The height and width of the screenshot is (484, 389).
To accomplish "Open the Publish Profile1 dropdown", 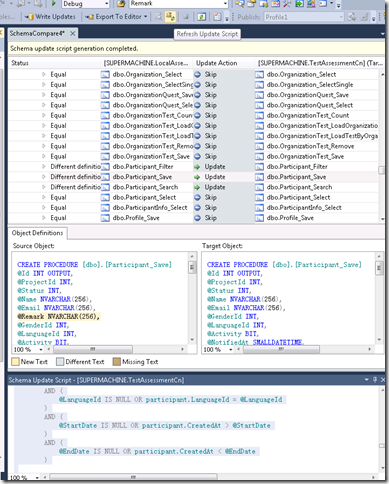I will click(x=341, y=17).
